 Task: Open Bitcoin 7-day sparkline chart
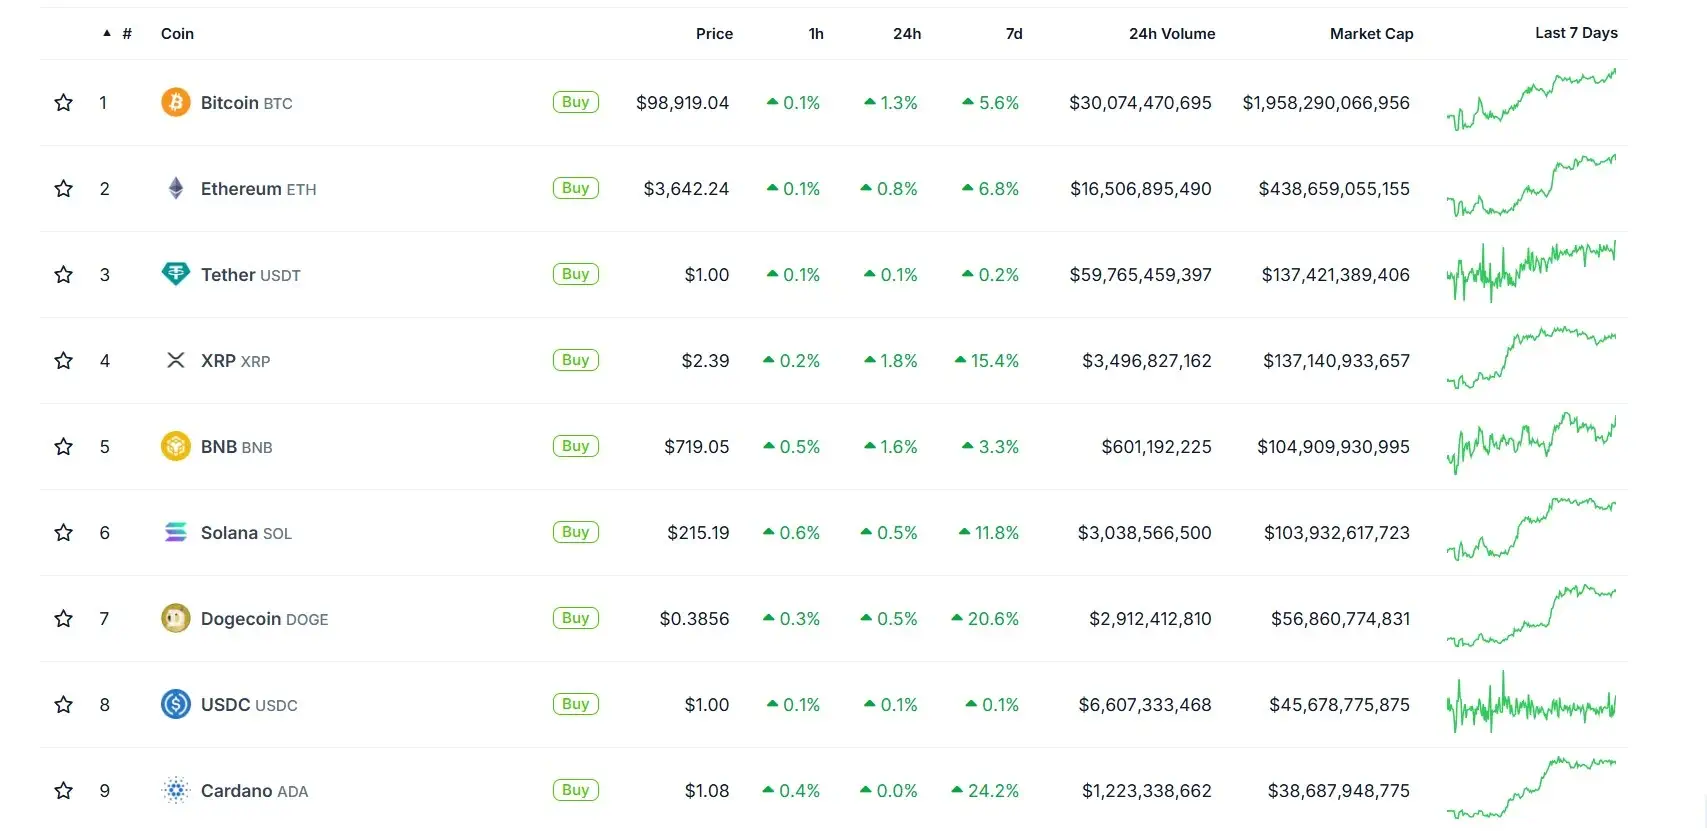1531,100
